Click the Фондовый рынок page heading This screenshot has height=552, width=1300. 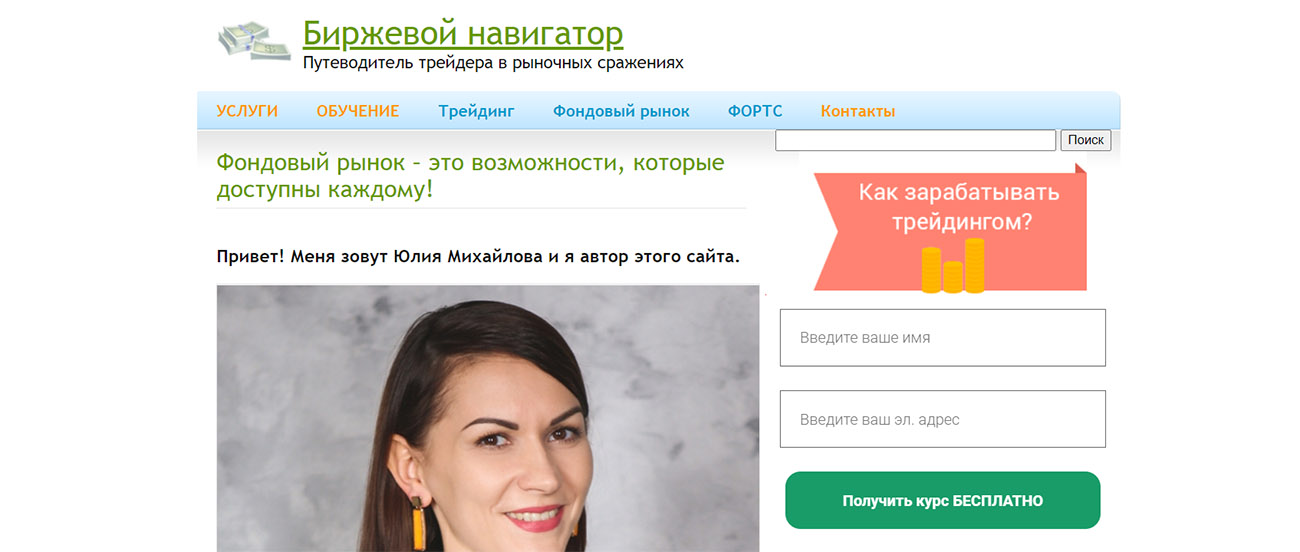point(470,175)
